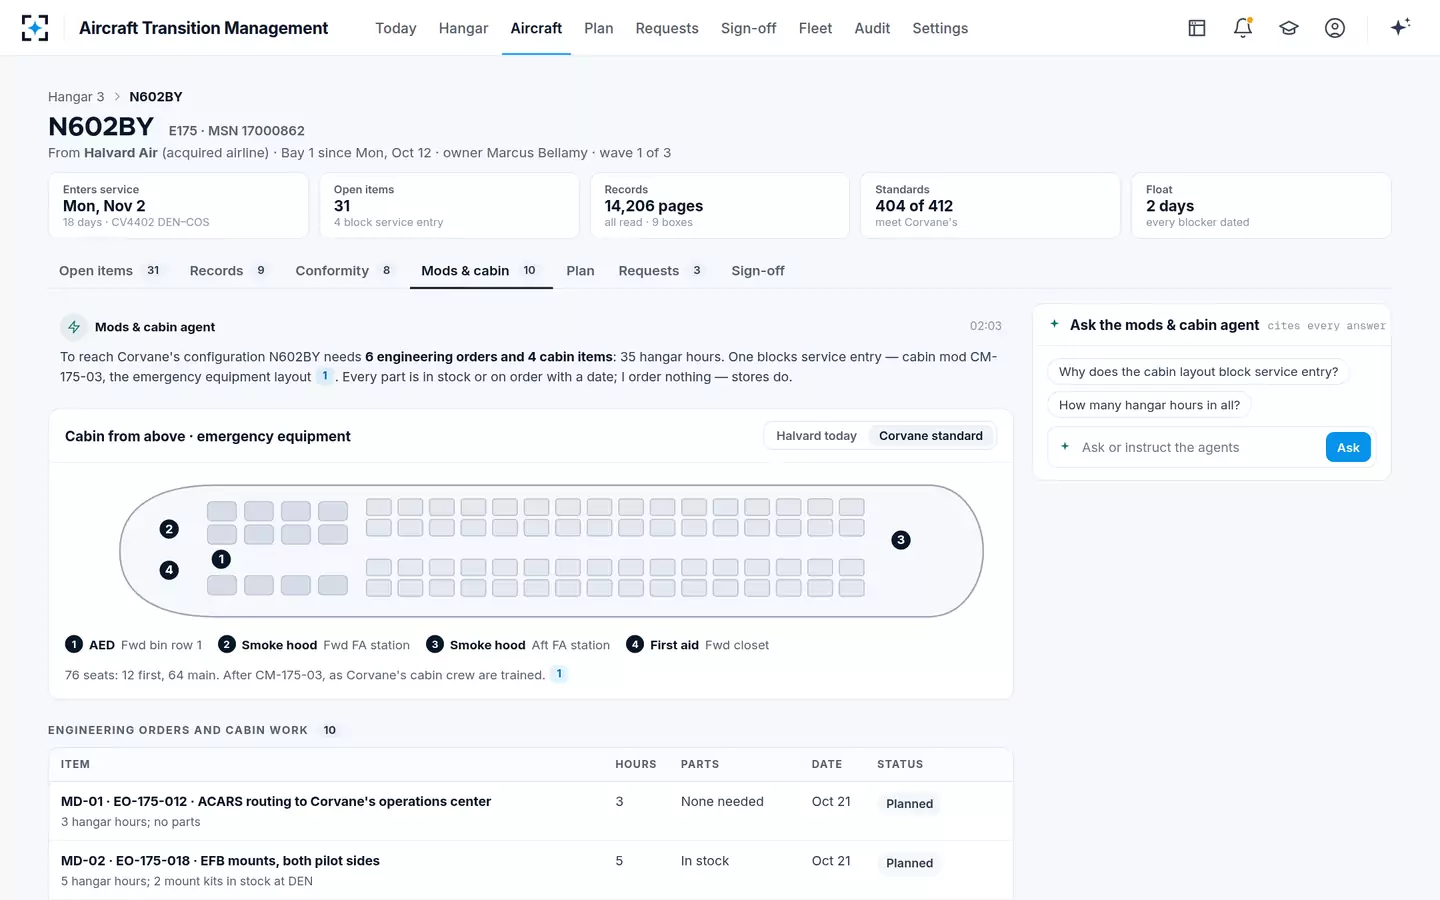The image size is (1440, 900).
Task: Select marker 3 at aft of cabin diagram
Action: [901, 540]
